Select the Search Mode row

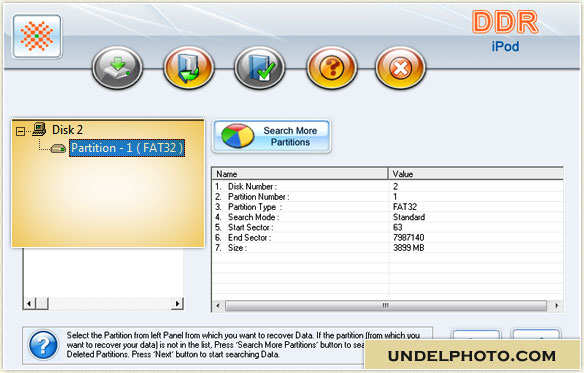click(387, 217)
